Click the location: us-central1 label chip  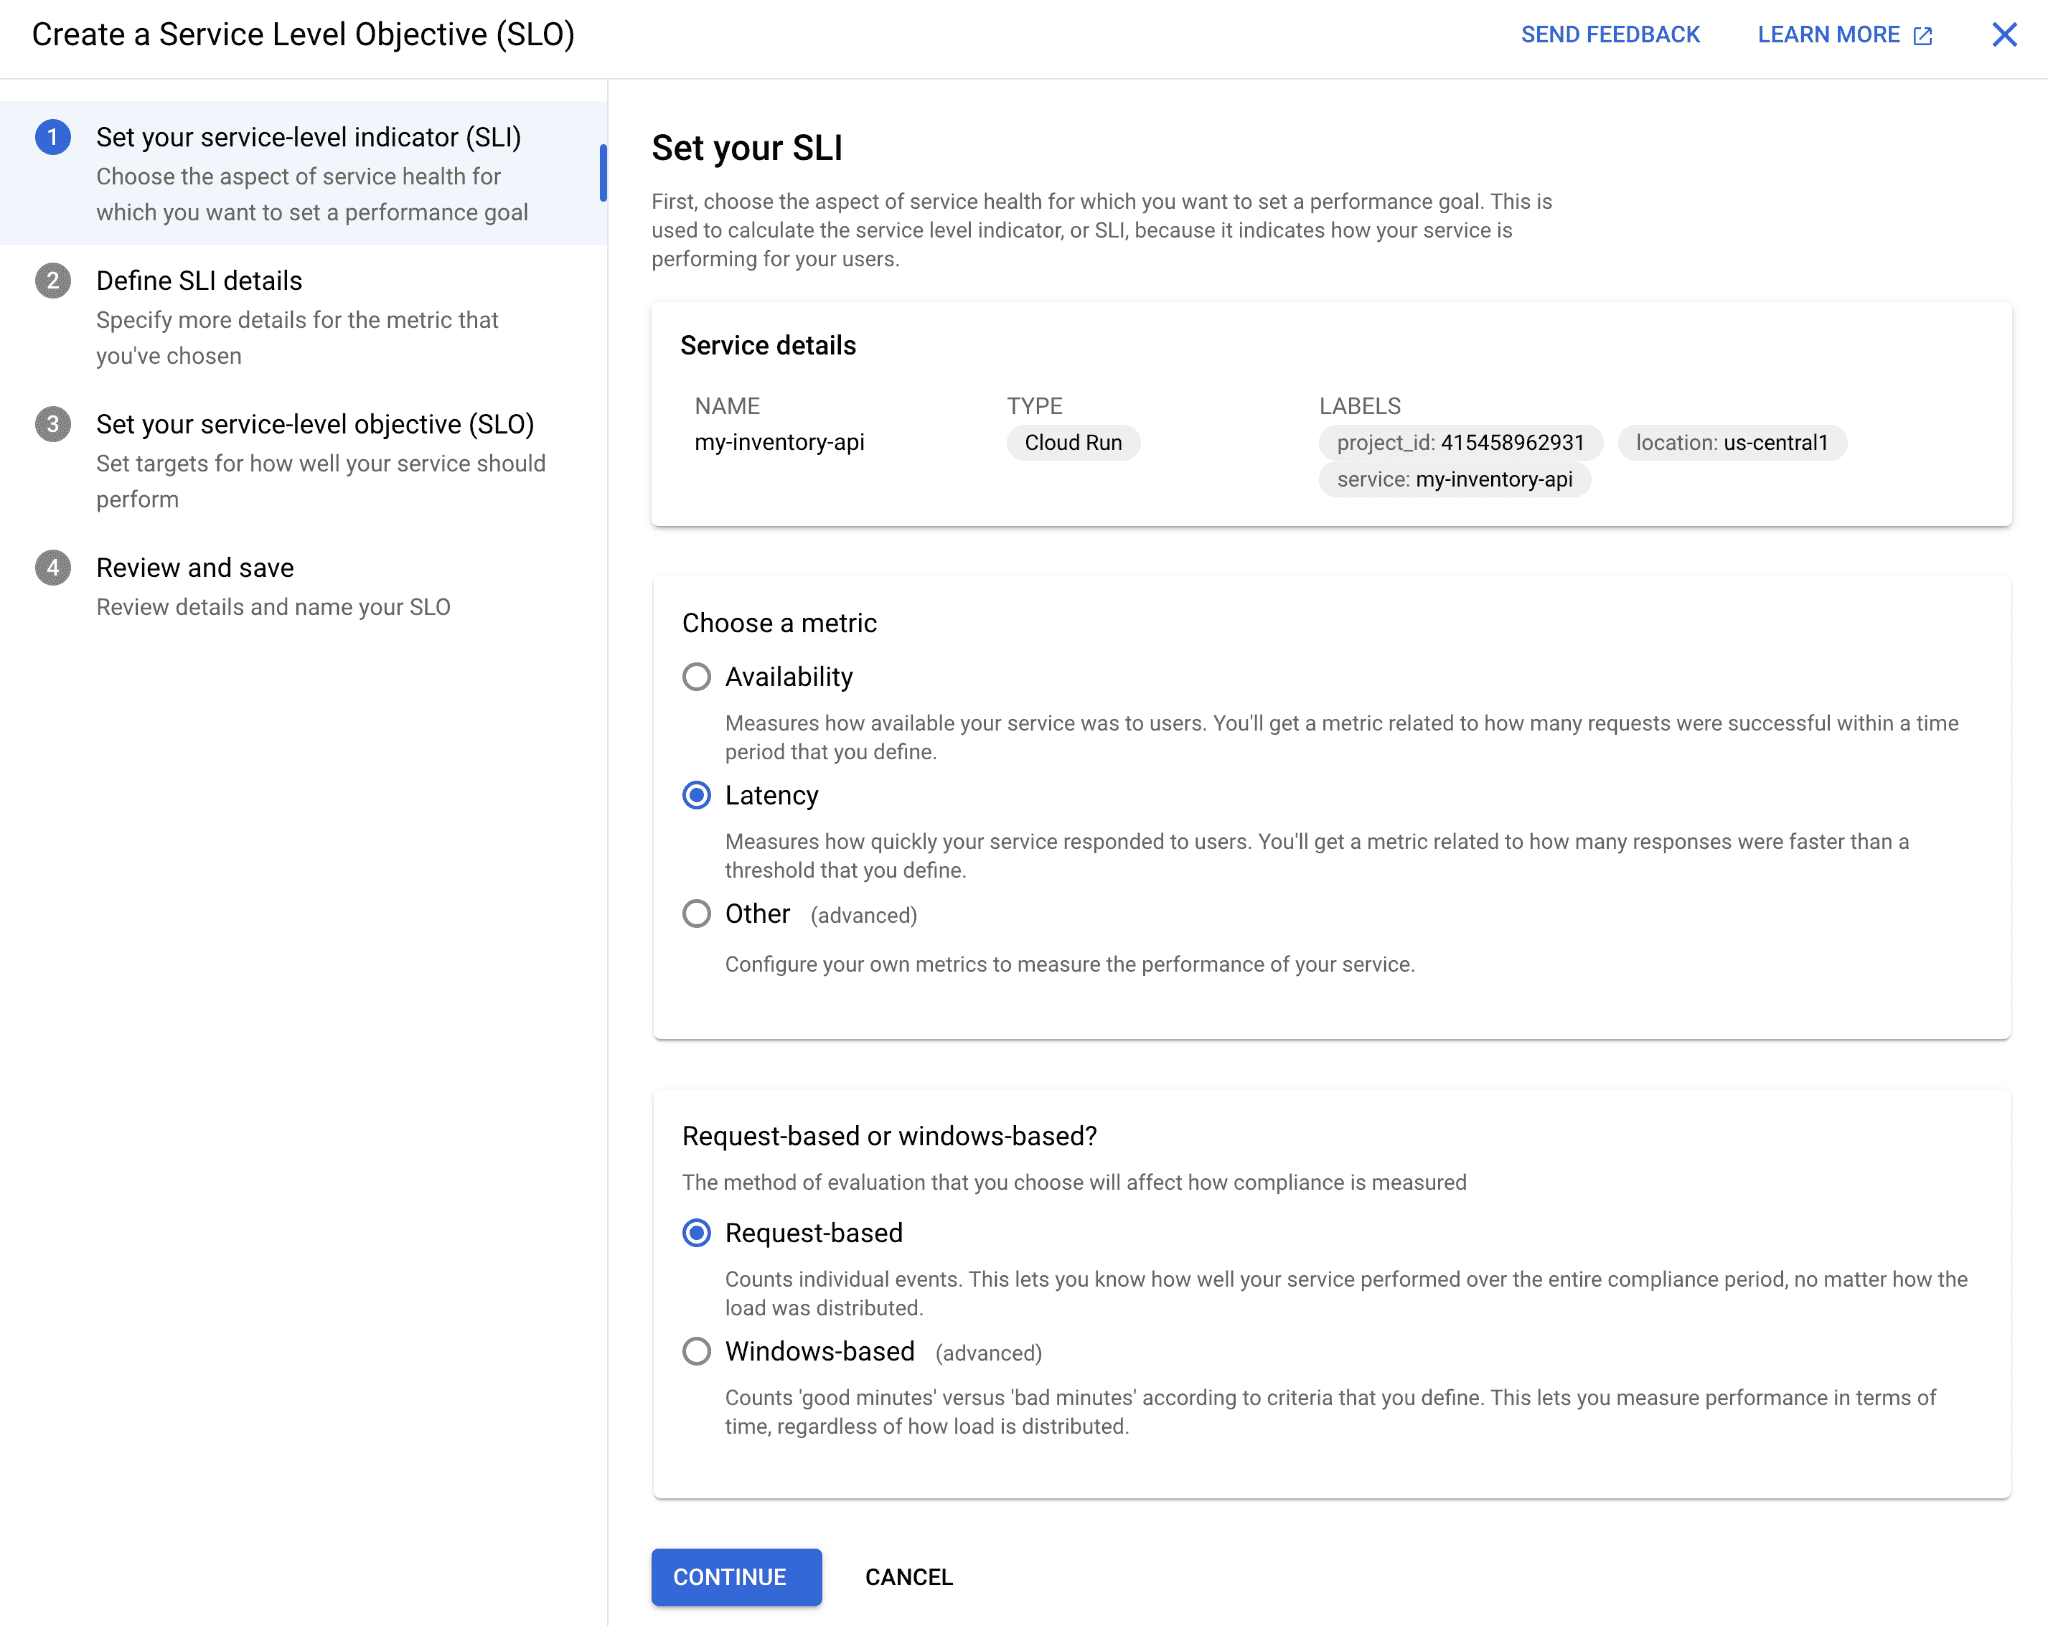click(1733, 442)
